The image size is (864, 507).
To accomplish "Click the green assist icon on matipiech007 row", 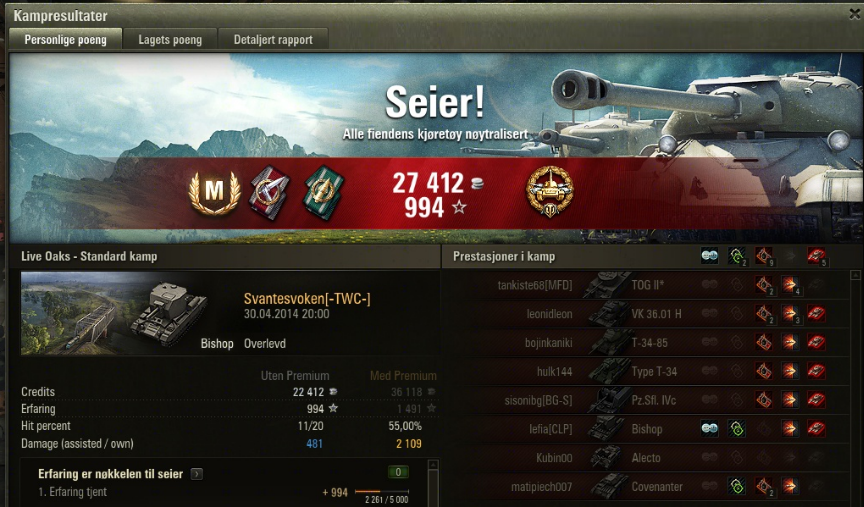I will pos(737,487).
